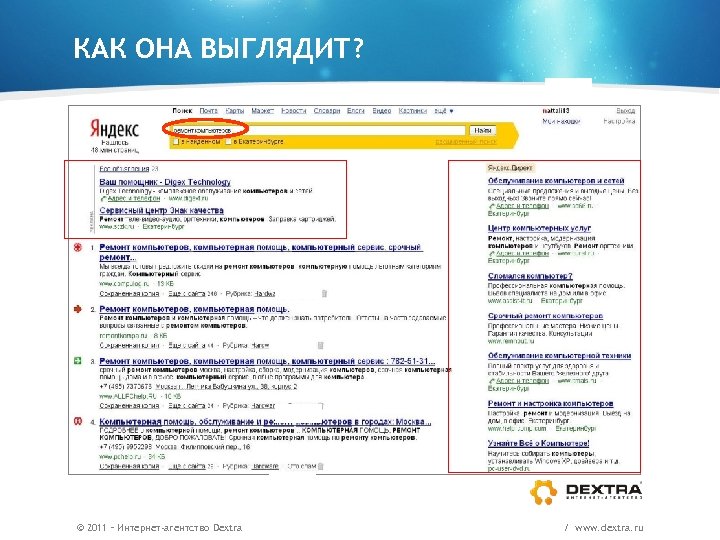The width and height of the screenshot is (720, 540).
Task: Open Директ ad 'Обслуживание компьютерной техники'
Action: click(x=559, y=355)
